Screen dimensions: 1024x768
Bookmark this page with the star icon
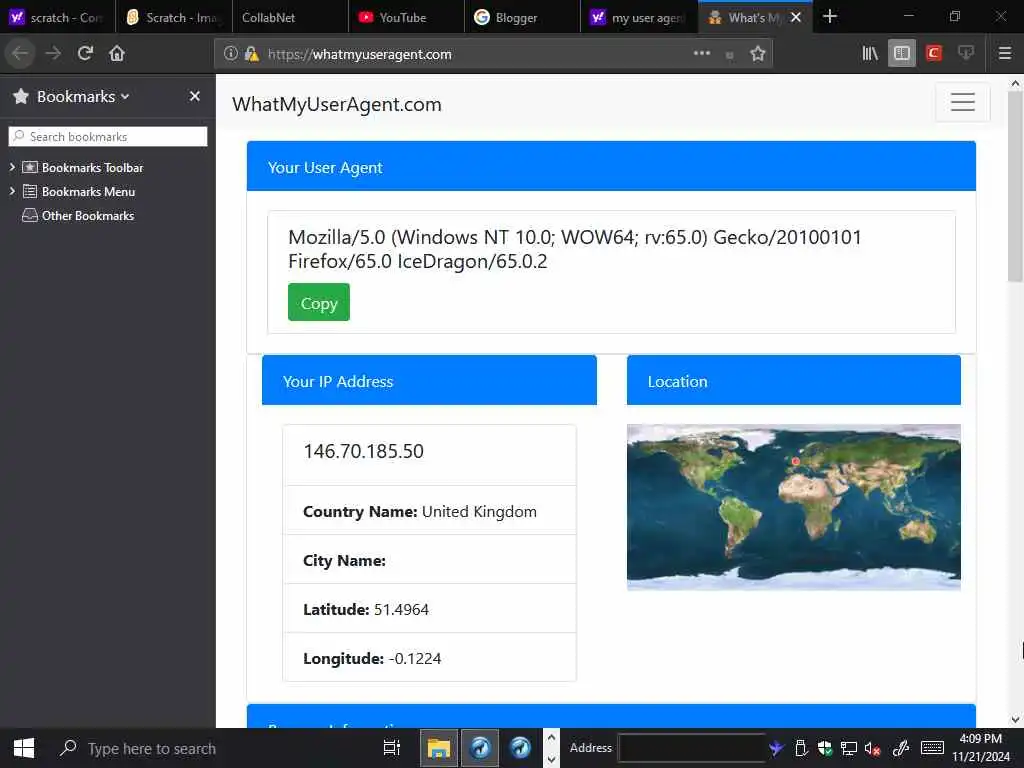758,54
